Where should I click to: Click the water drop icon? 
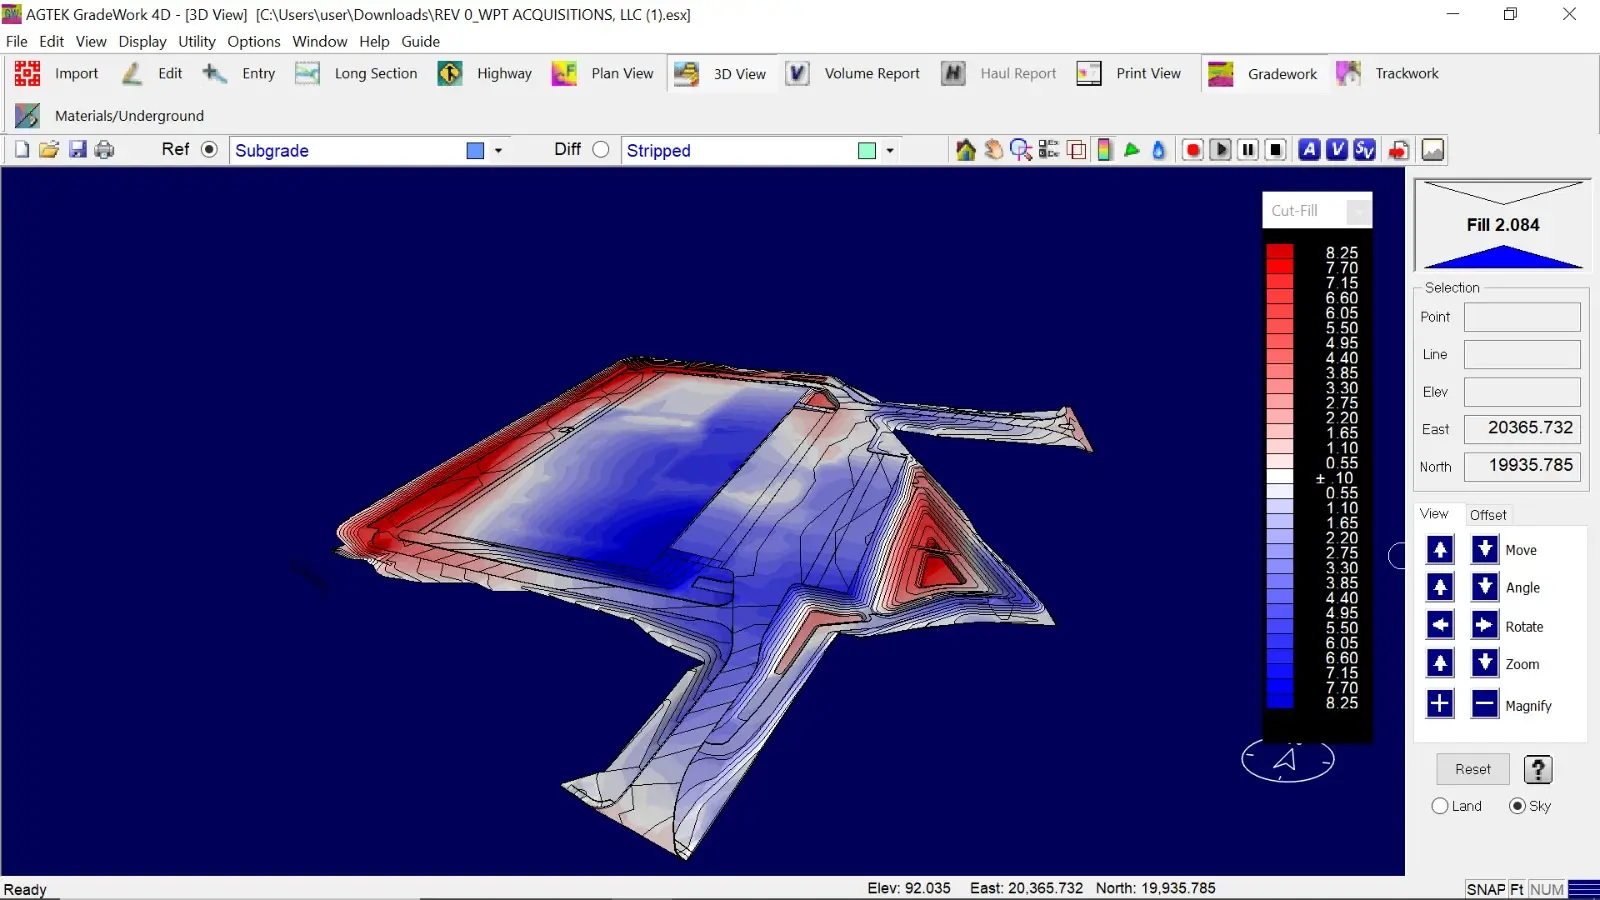[1159, 150]
